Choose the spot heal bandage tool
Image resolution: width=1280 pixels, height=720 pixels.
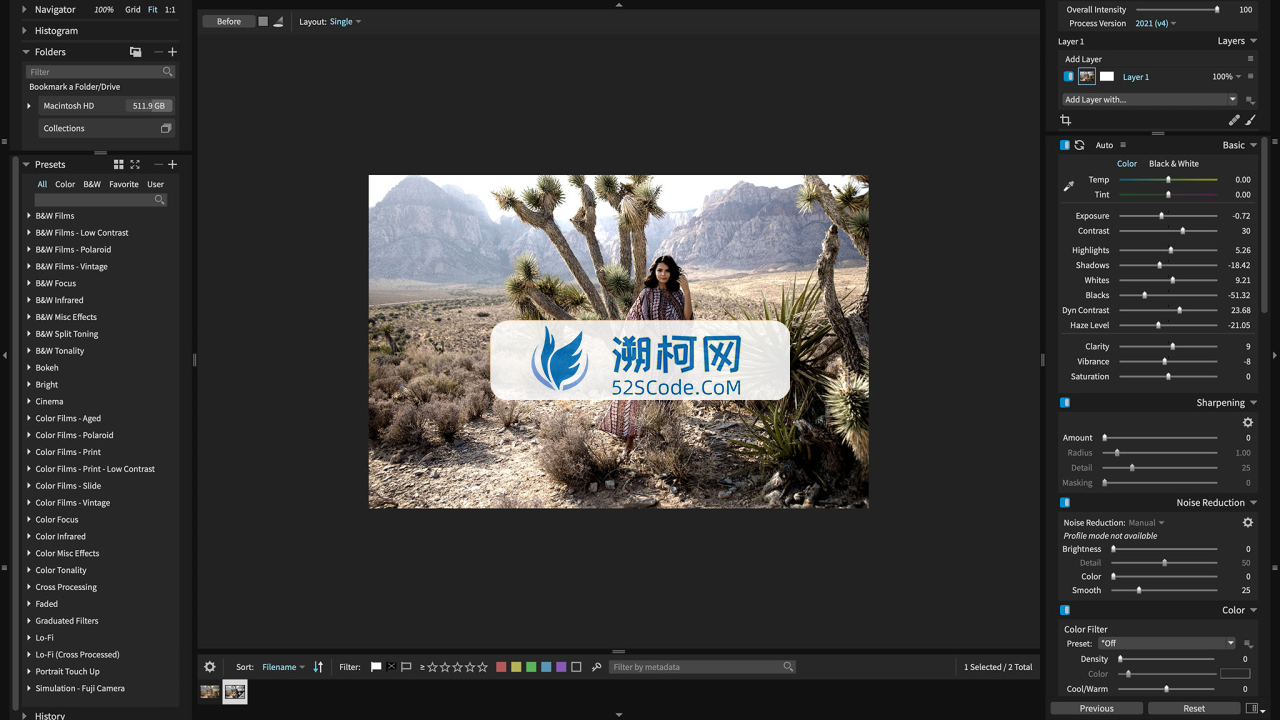(1234, 120)
